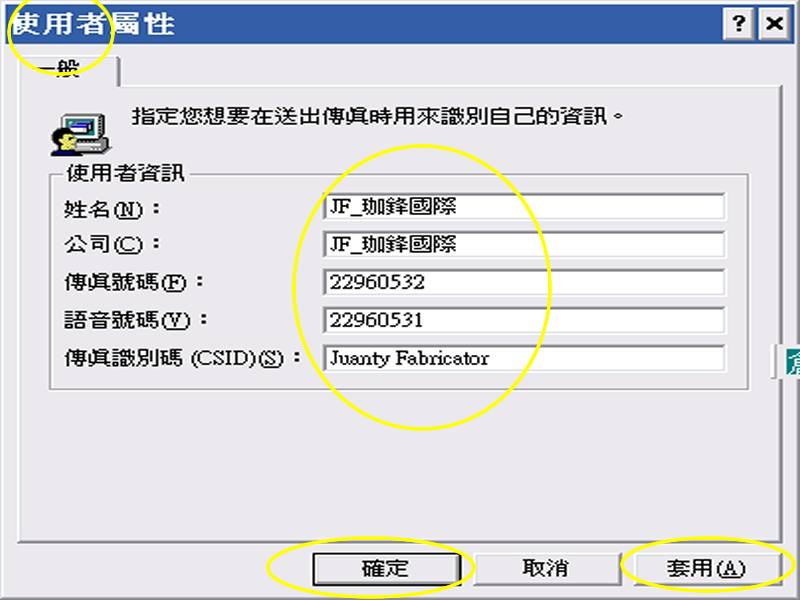Click the CSID field with Juanty Fabricator
The image size is (800, 600).
click(x=523, y=359)
